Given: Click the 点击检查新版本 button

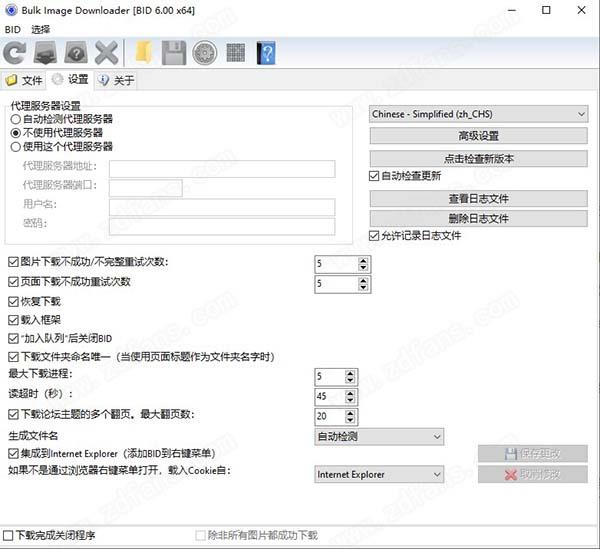Looking at the screenshot, I should coord(478,159).
